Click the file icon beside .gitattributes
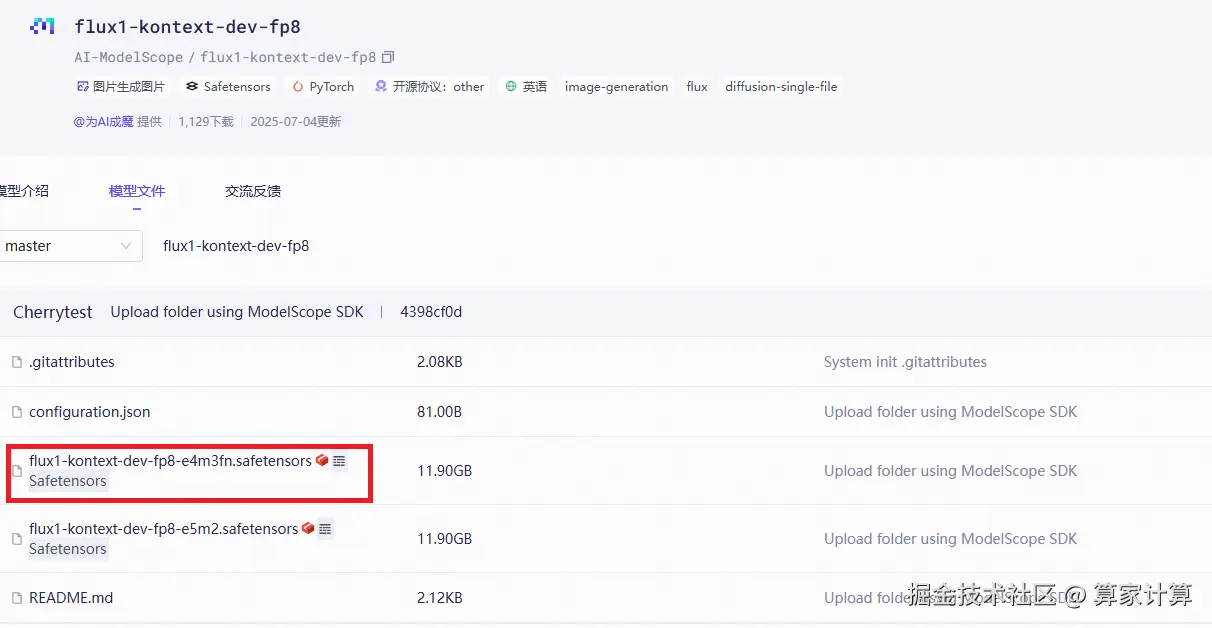The width and height of the screenshot is (1212, 628). pyautogui.click(x=17, y=362)
